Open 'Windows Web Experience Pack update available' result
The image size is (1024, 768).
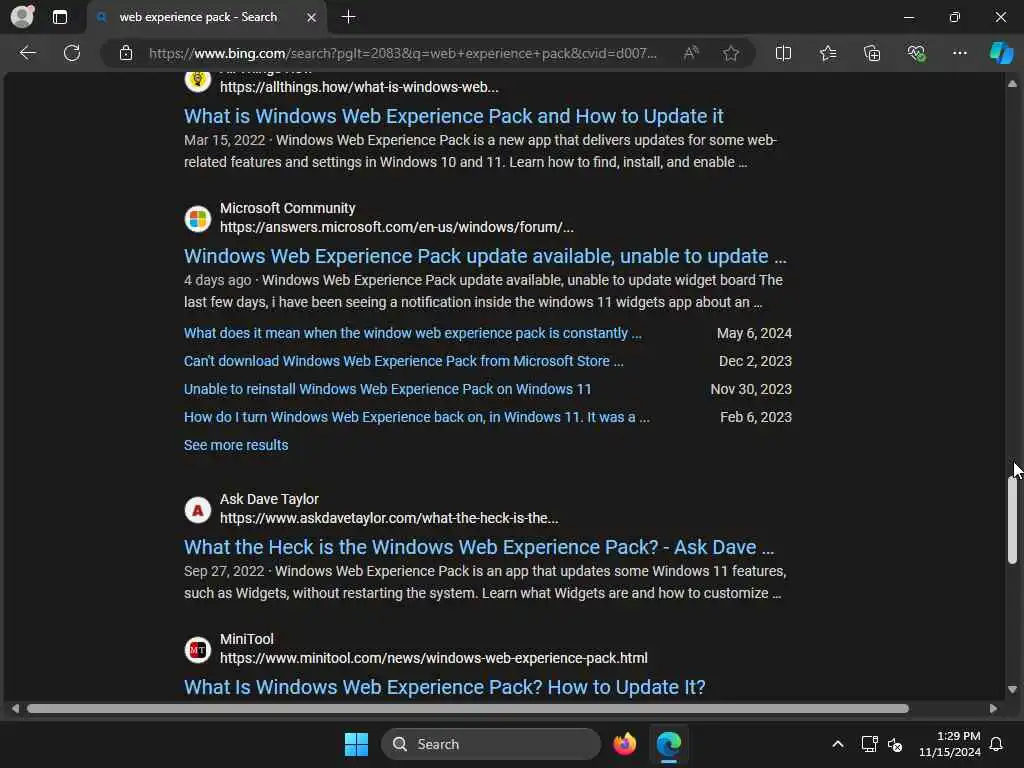pyautogui.click(x=485, y=256)
